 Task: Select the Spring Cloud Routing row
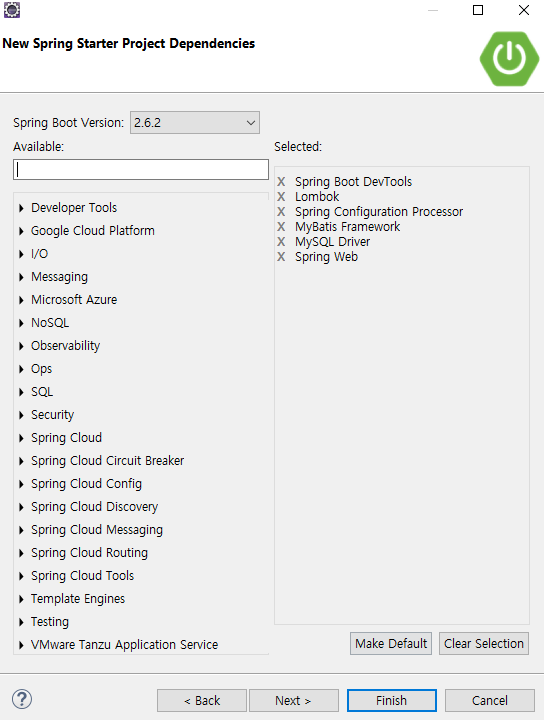pos(90,552)
